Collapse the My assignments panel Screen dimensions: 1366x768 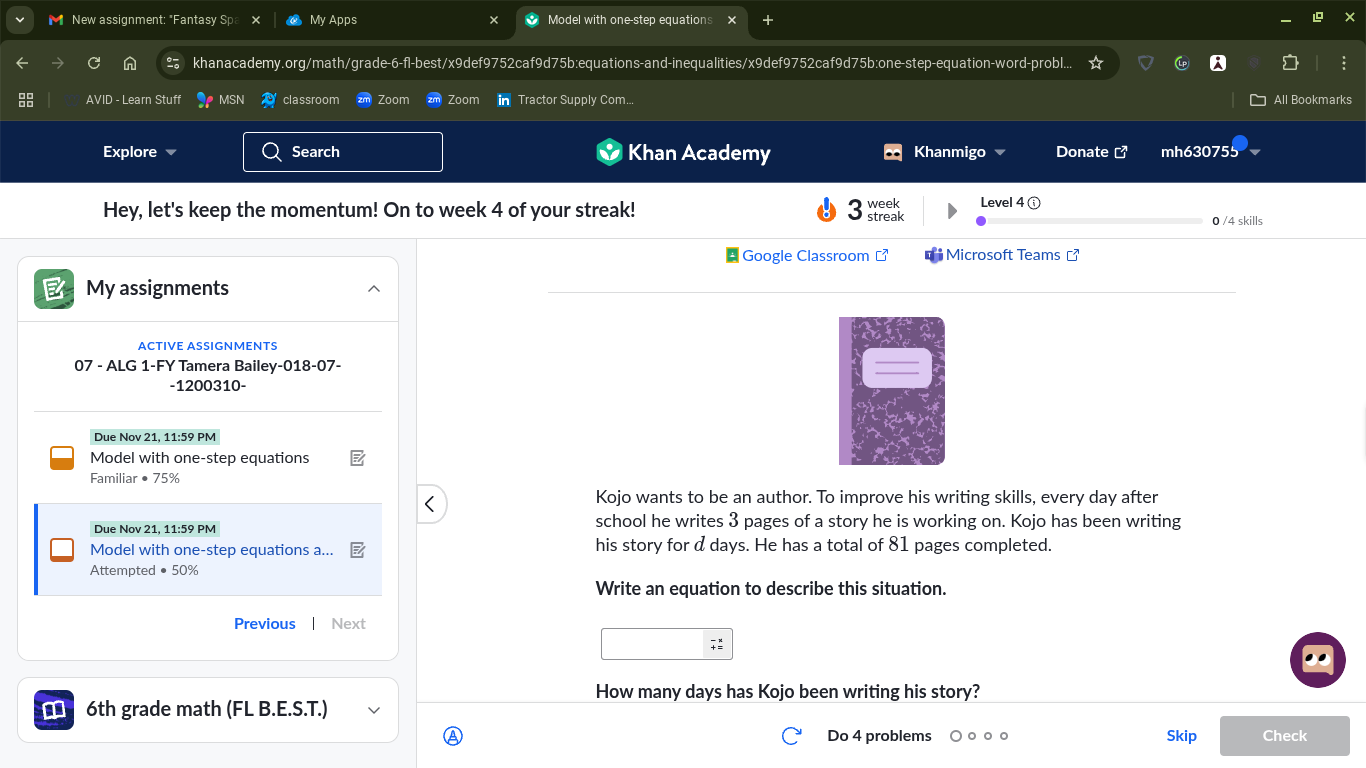(x=374, y=288)
